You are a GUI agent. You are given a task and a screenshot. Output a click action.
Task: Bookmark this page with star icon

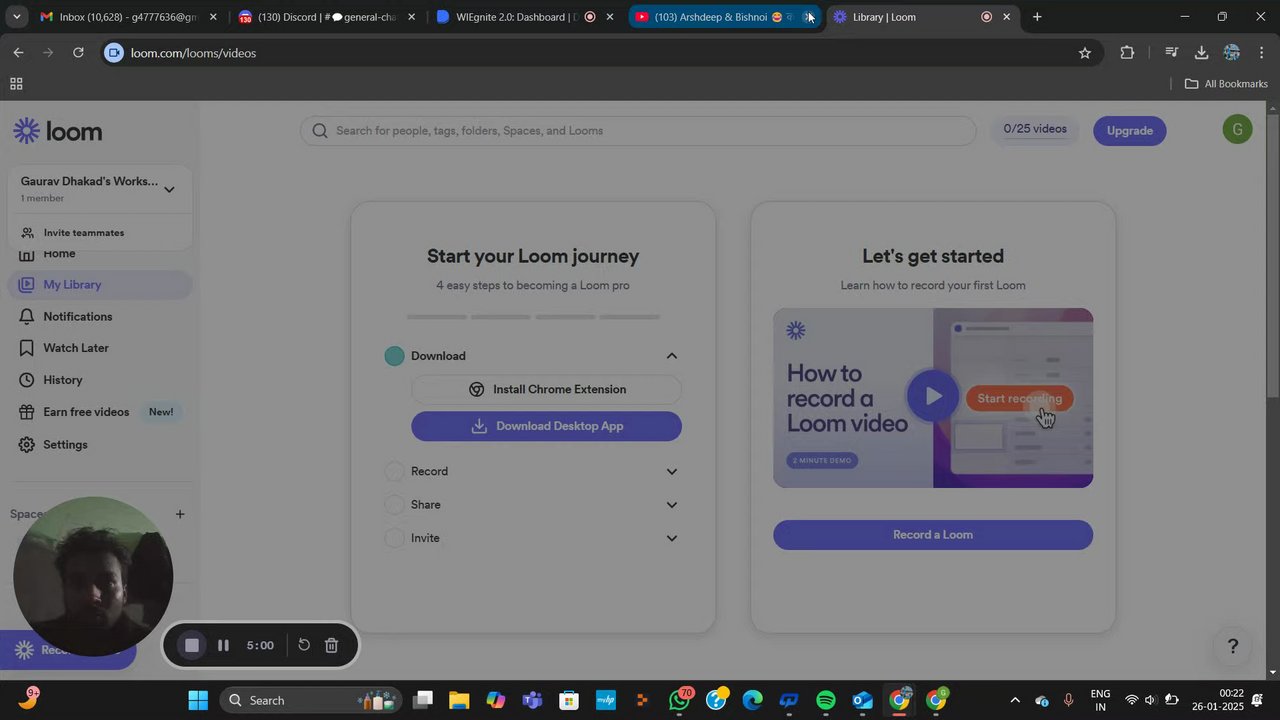point(1085,53)
